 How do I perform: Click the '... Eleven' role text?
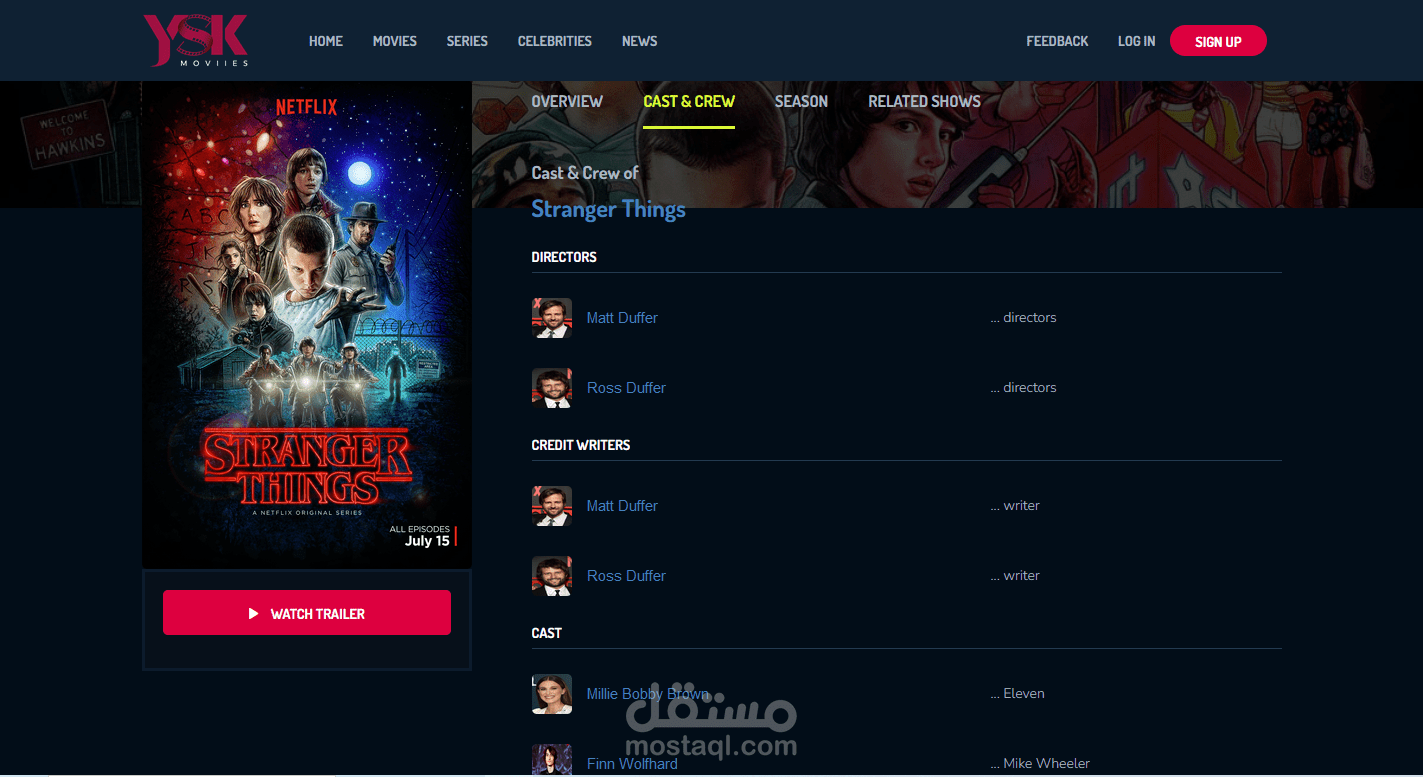pos(1017,694)
